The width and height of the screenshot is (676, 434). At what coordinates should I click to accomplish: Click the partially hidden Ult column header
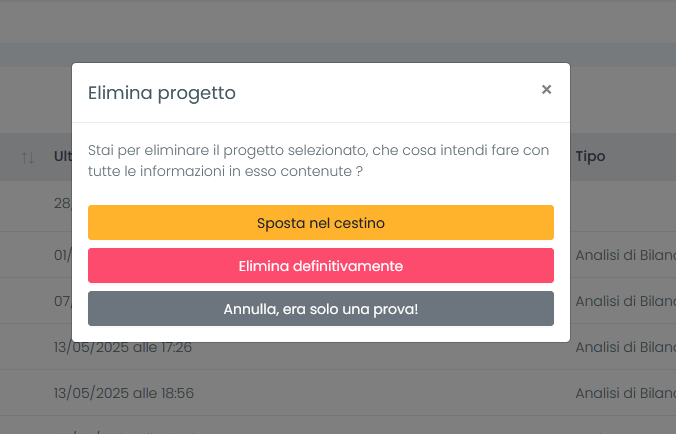pyautogui.click(x=63, y=156)
